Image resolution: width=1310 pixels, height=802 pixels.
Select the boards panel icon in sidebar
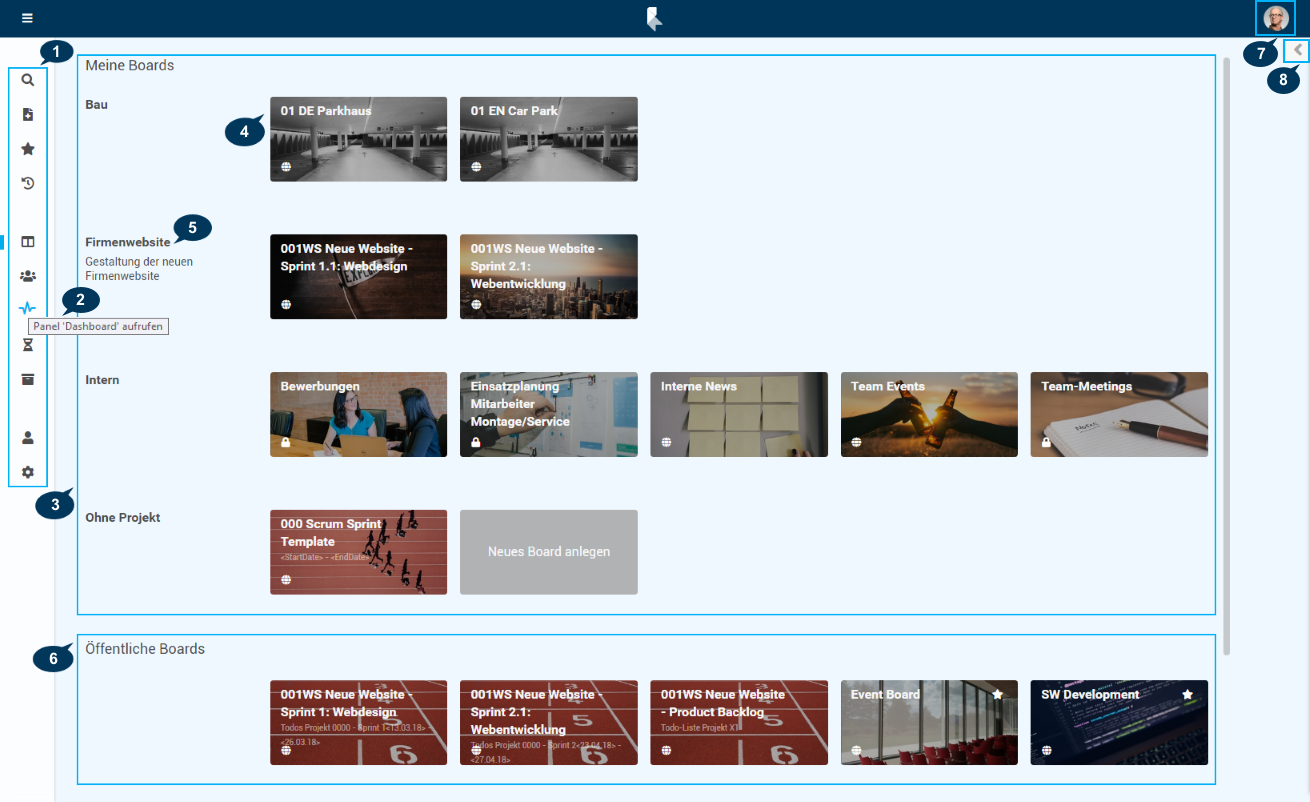coord(28,242)
